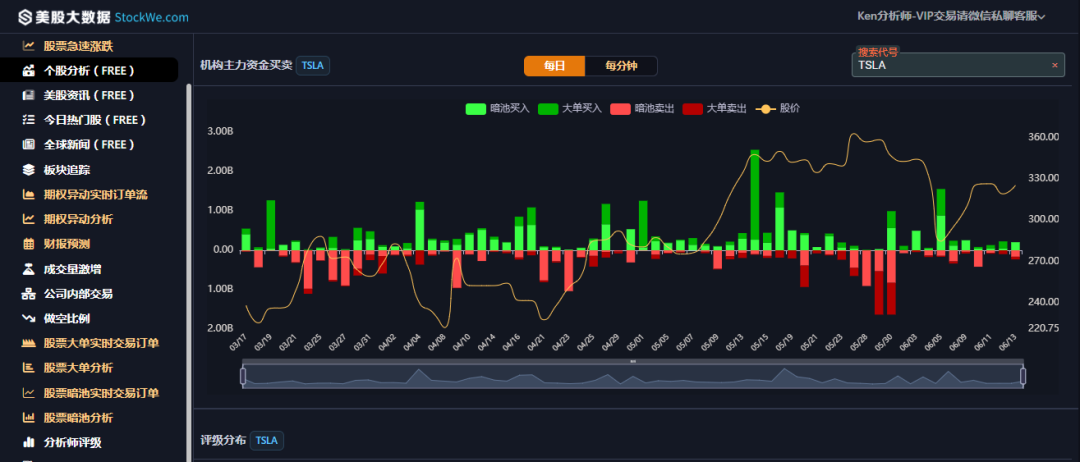Click the 期权异动实时订单流 chart icon
The width and height of the screenshot is (1080, 462).
click(28, 194)
